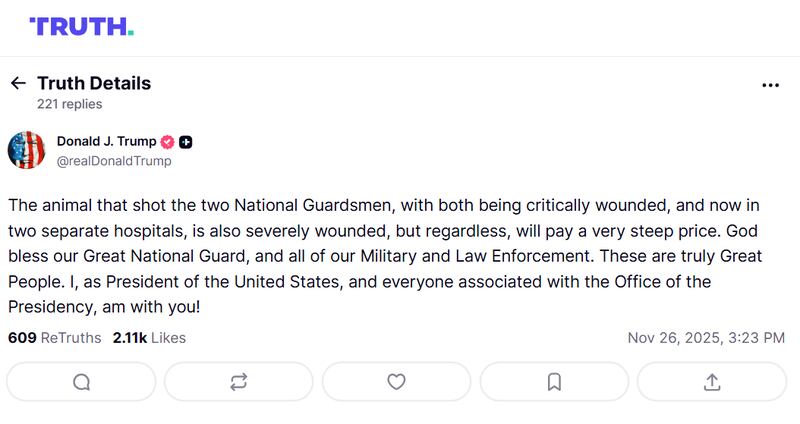Click the black plus badge icon
Image resolution: width=800 pixels, height=424 pixels.
point(186,142)
